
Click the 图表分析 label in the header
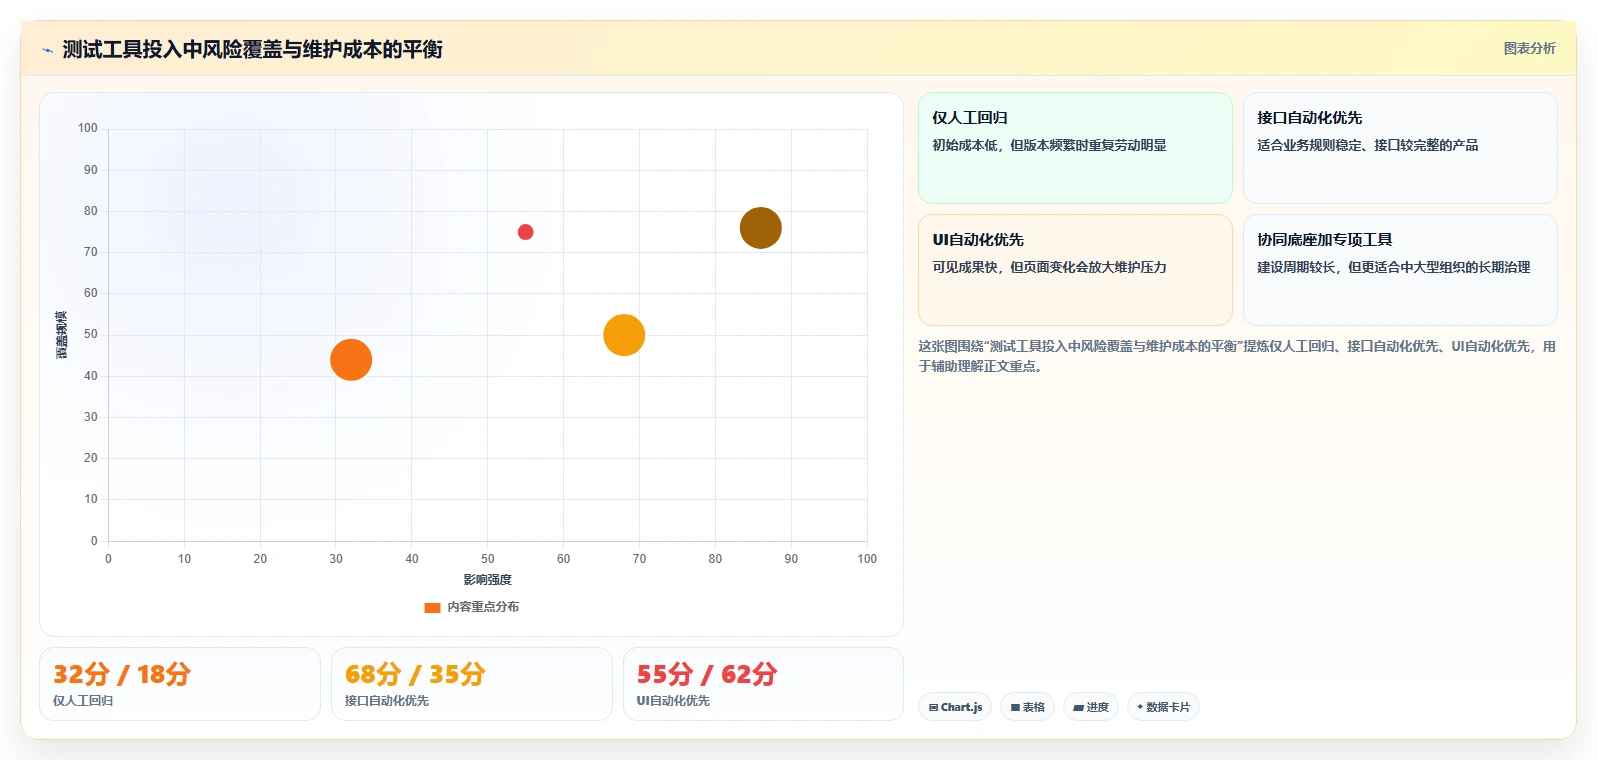(x=1529, y=48)
